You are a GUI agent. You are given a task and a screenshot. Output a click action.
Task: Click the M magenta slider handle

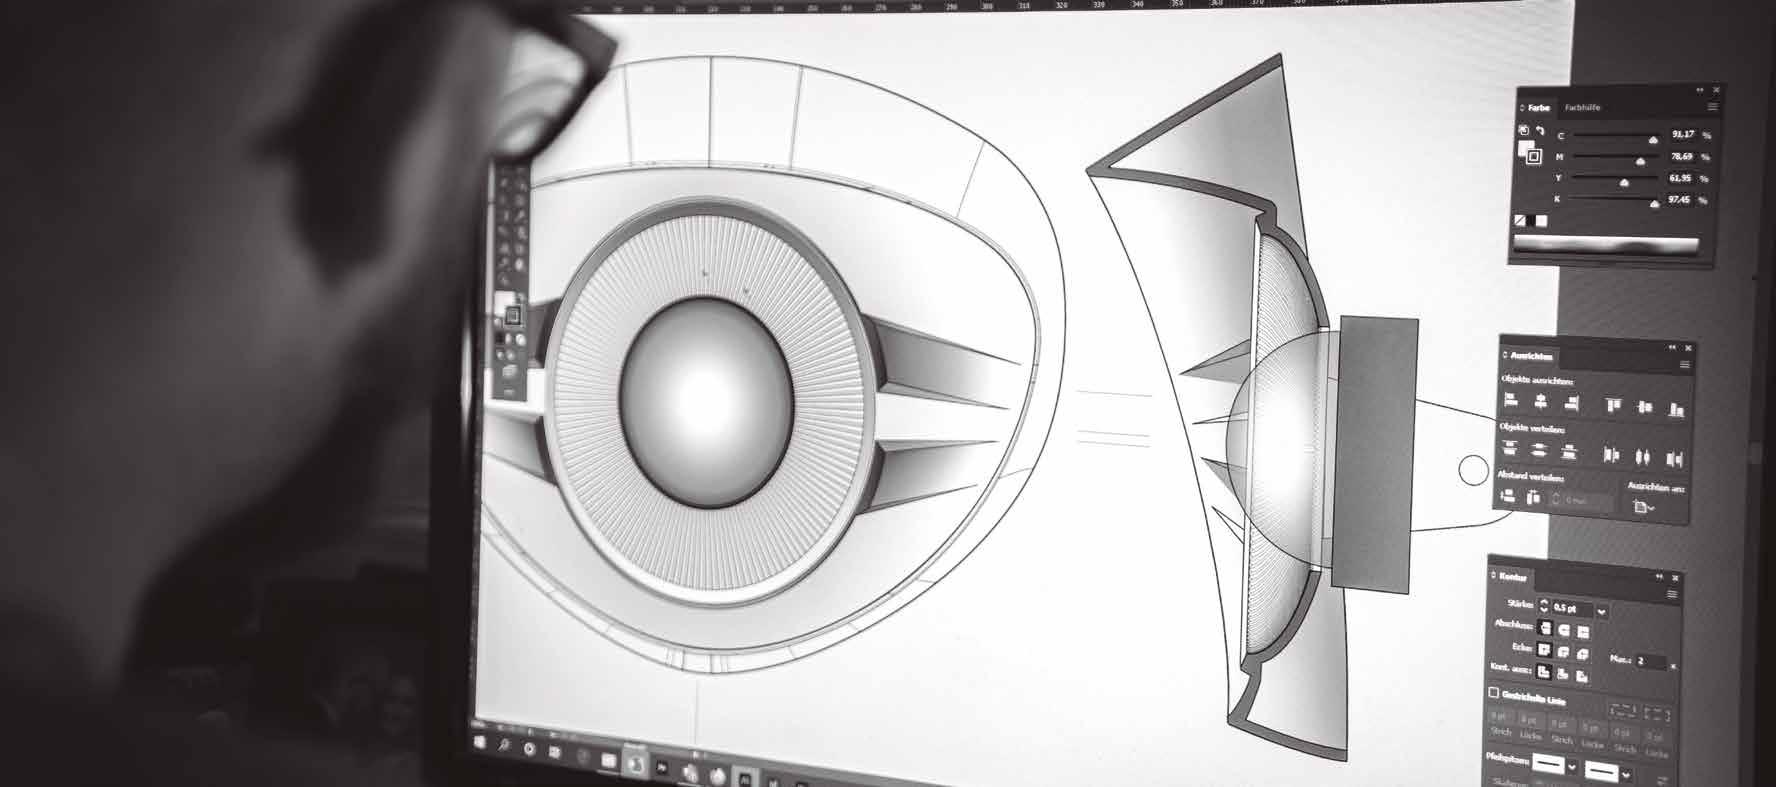1640,162
